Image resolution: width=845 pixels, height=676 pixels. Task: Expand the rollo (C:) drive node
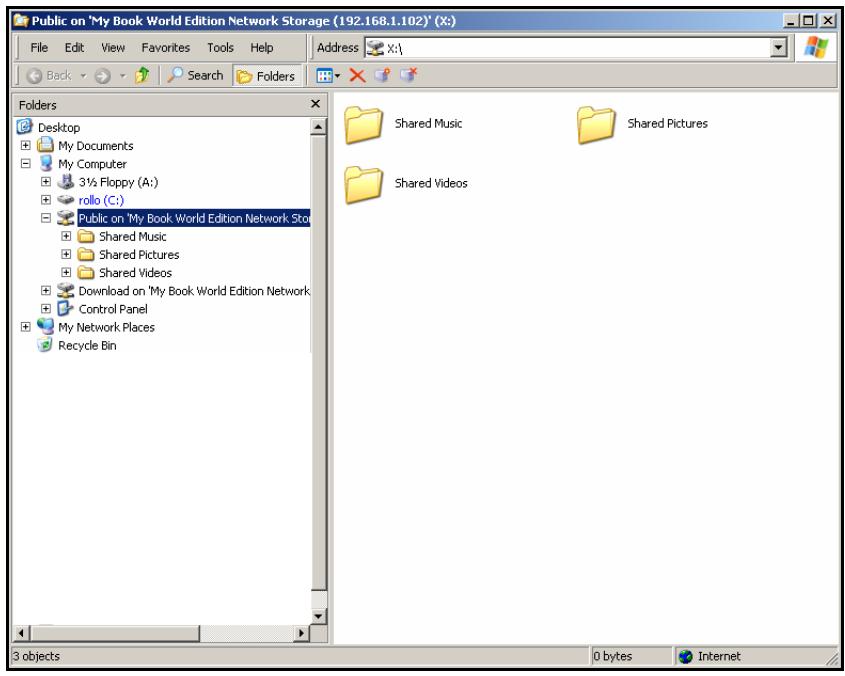tap(46, 199)
